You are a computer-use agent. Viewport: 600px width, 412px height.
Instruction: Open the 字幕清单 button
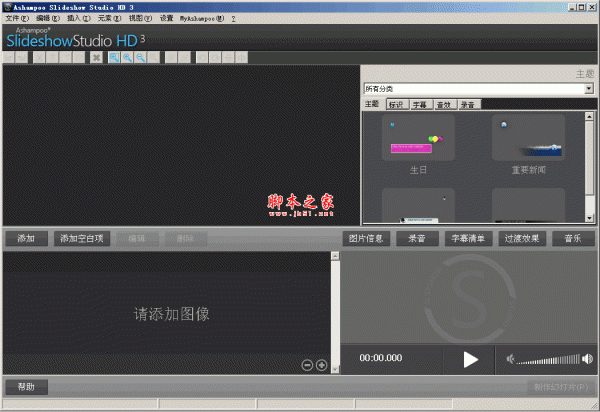(x=468, y=239)
